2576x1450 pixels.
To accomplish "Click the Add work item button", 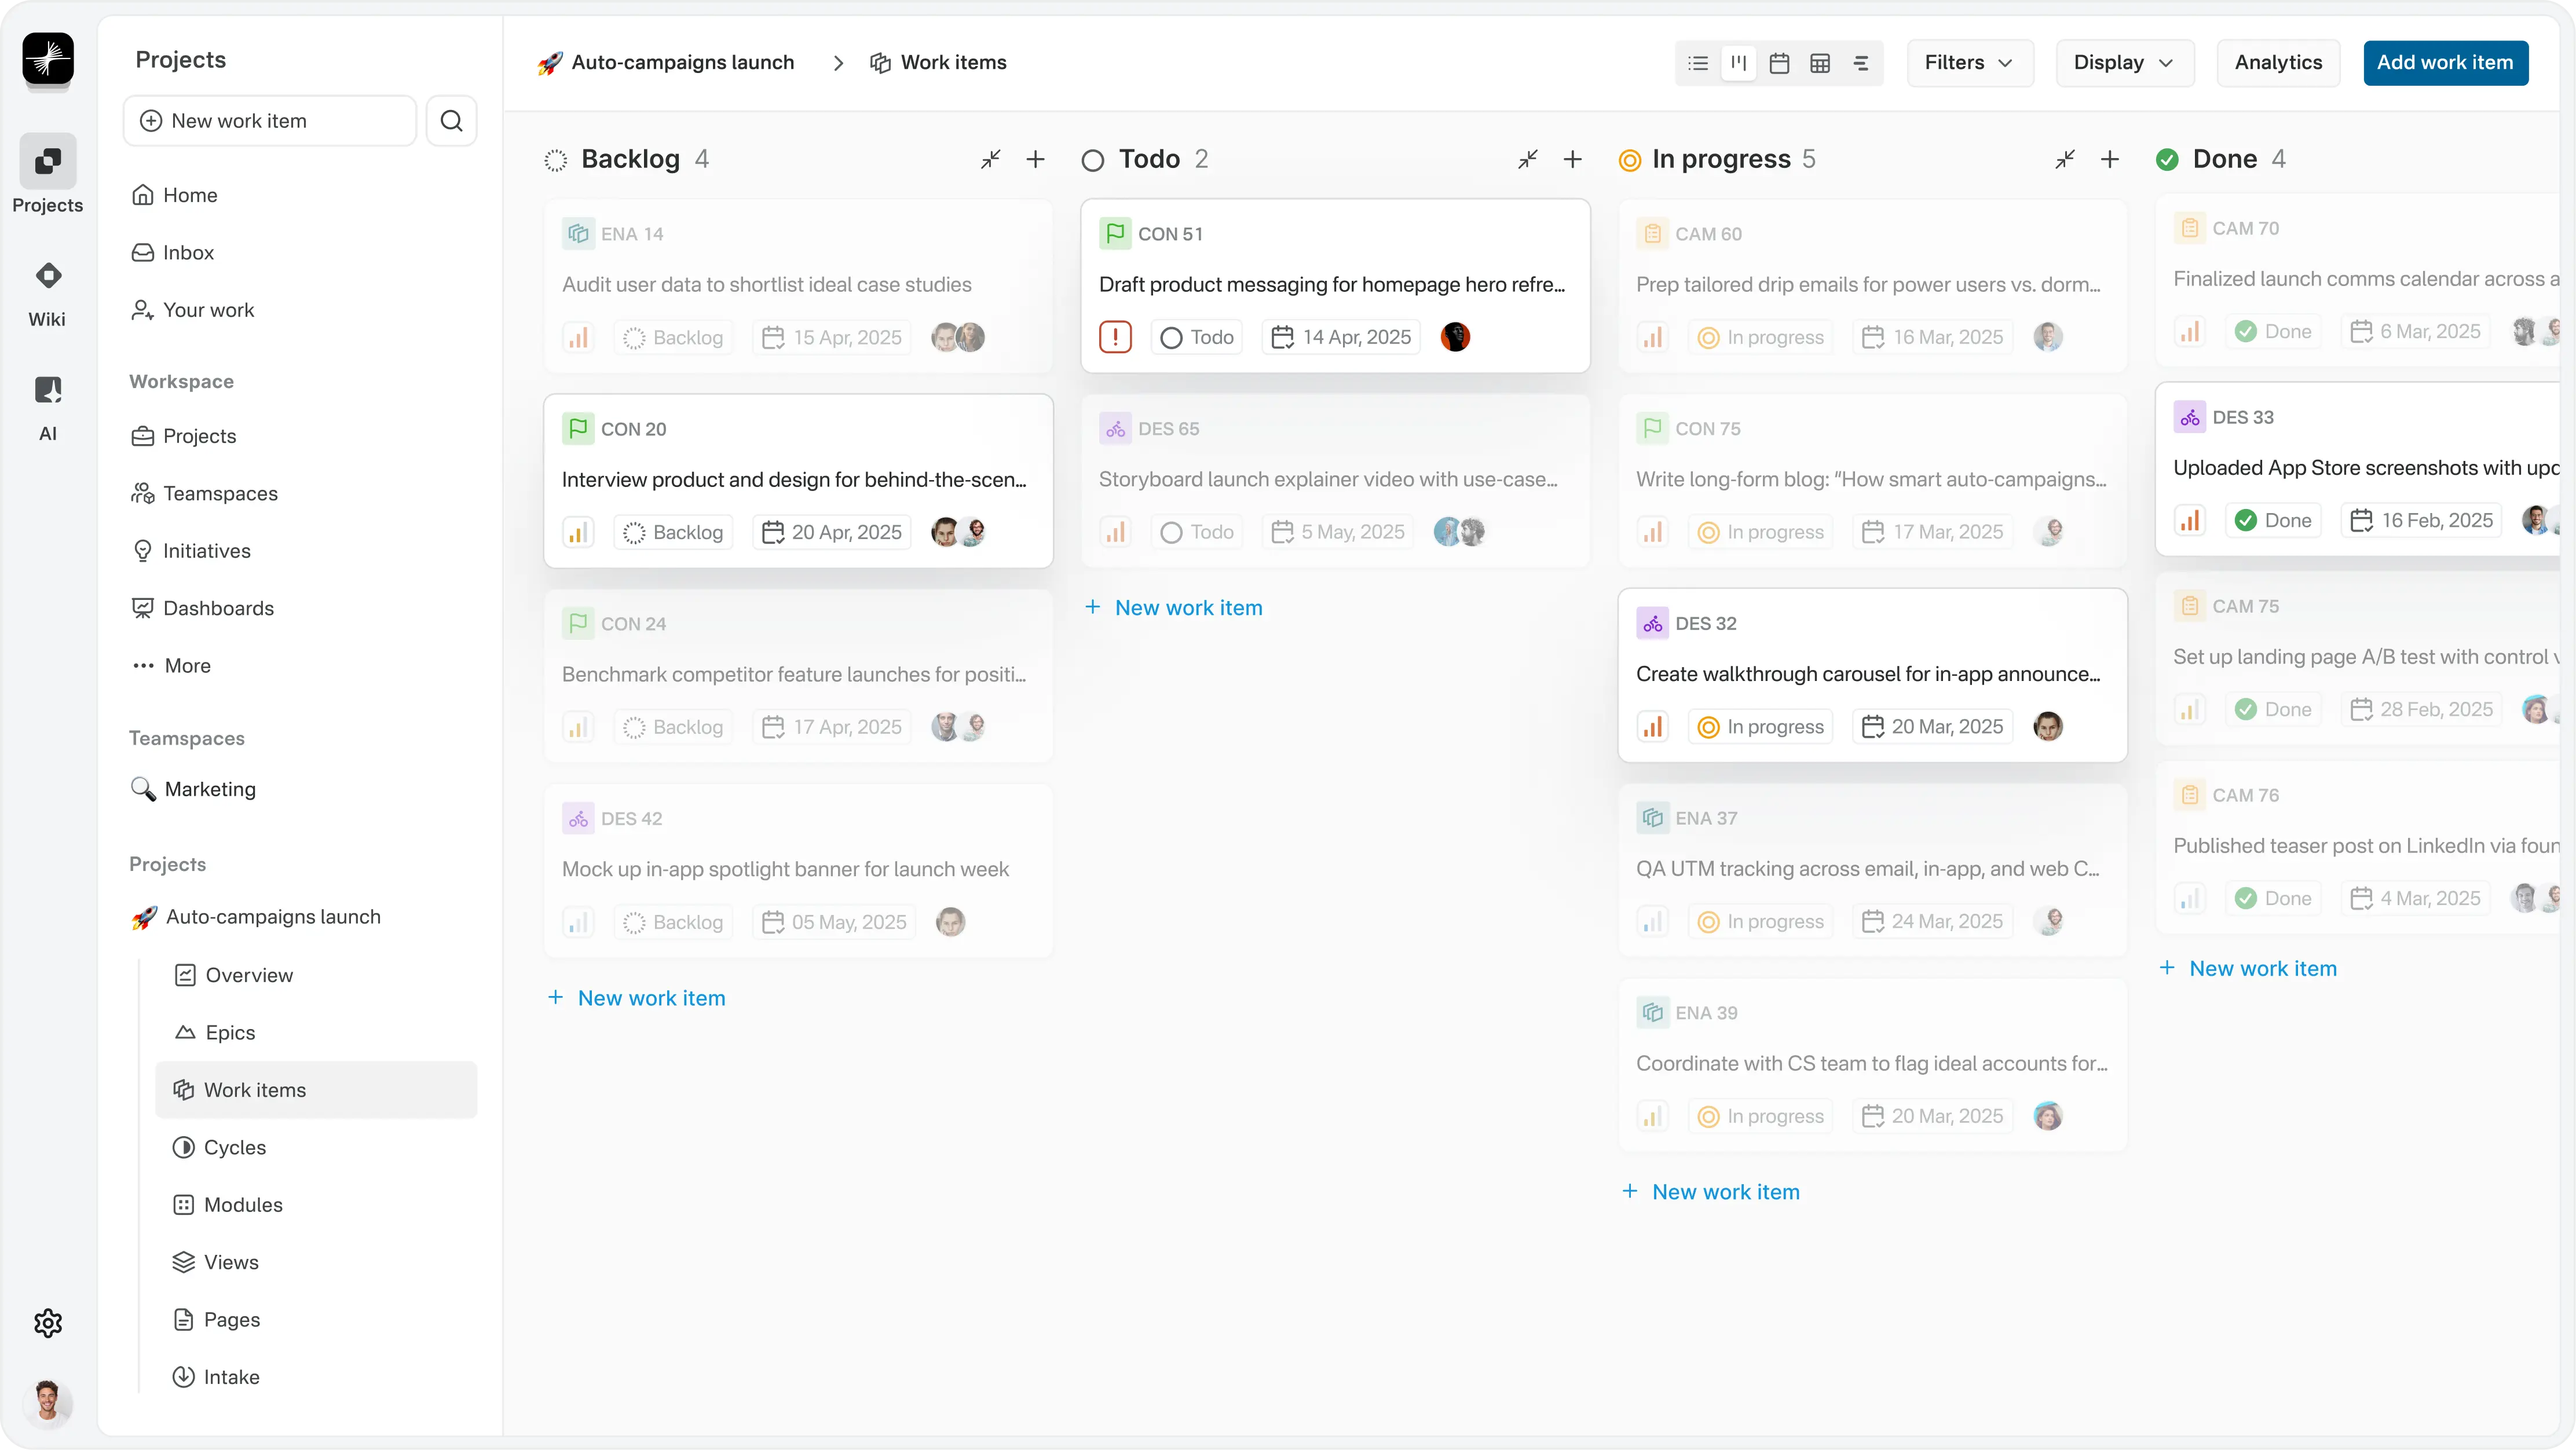I will [2445, 63].
